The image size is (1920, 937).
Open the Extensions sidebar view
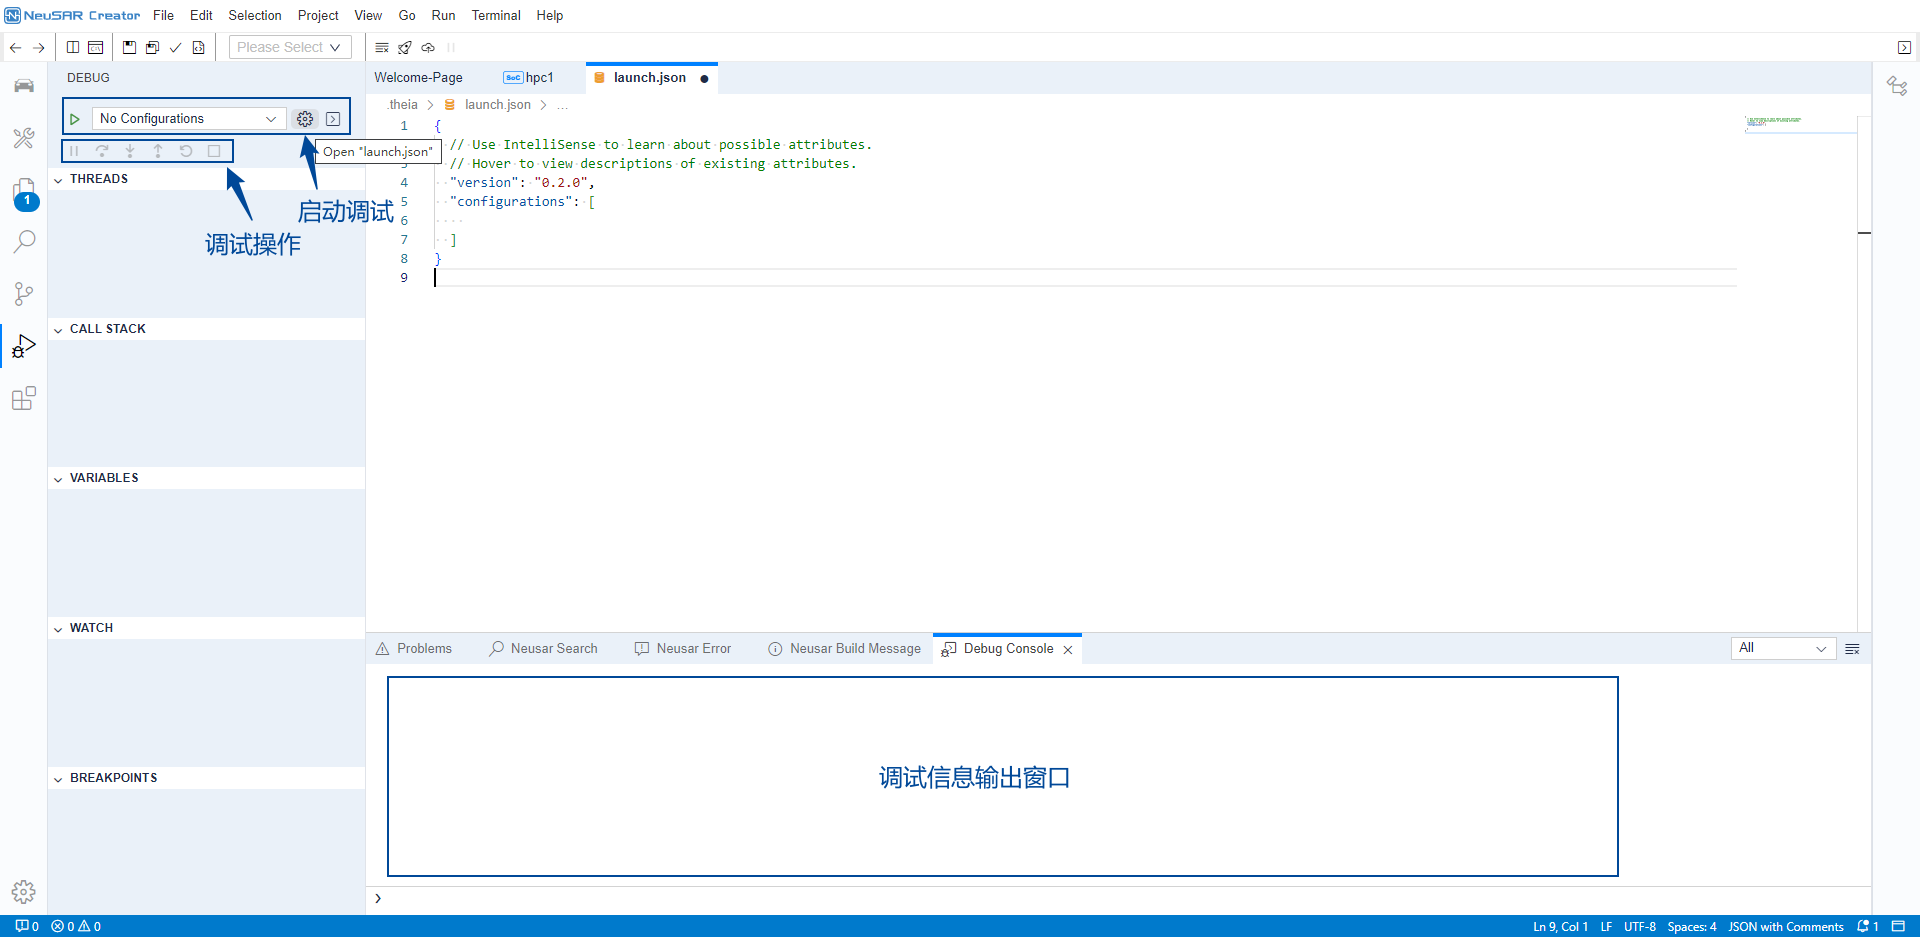click(x=24, y=399)
